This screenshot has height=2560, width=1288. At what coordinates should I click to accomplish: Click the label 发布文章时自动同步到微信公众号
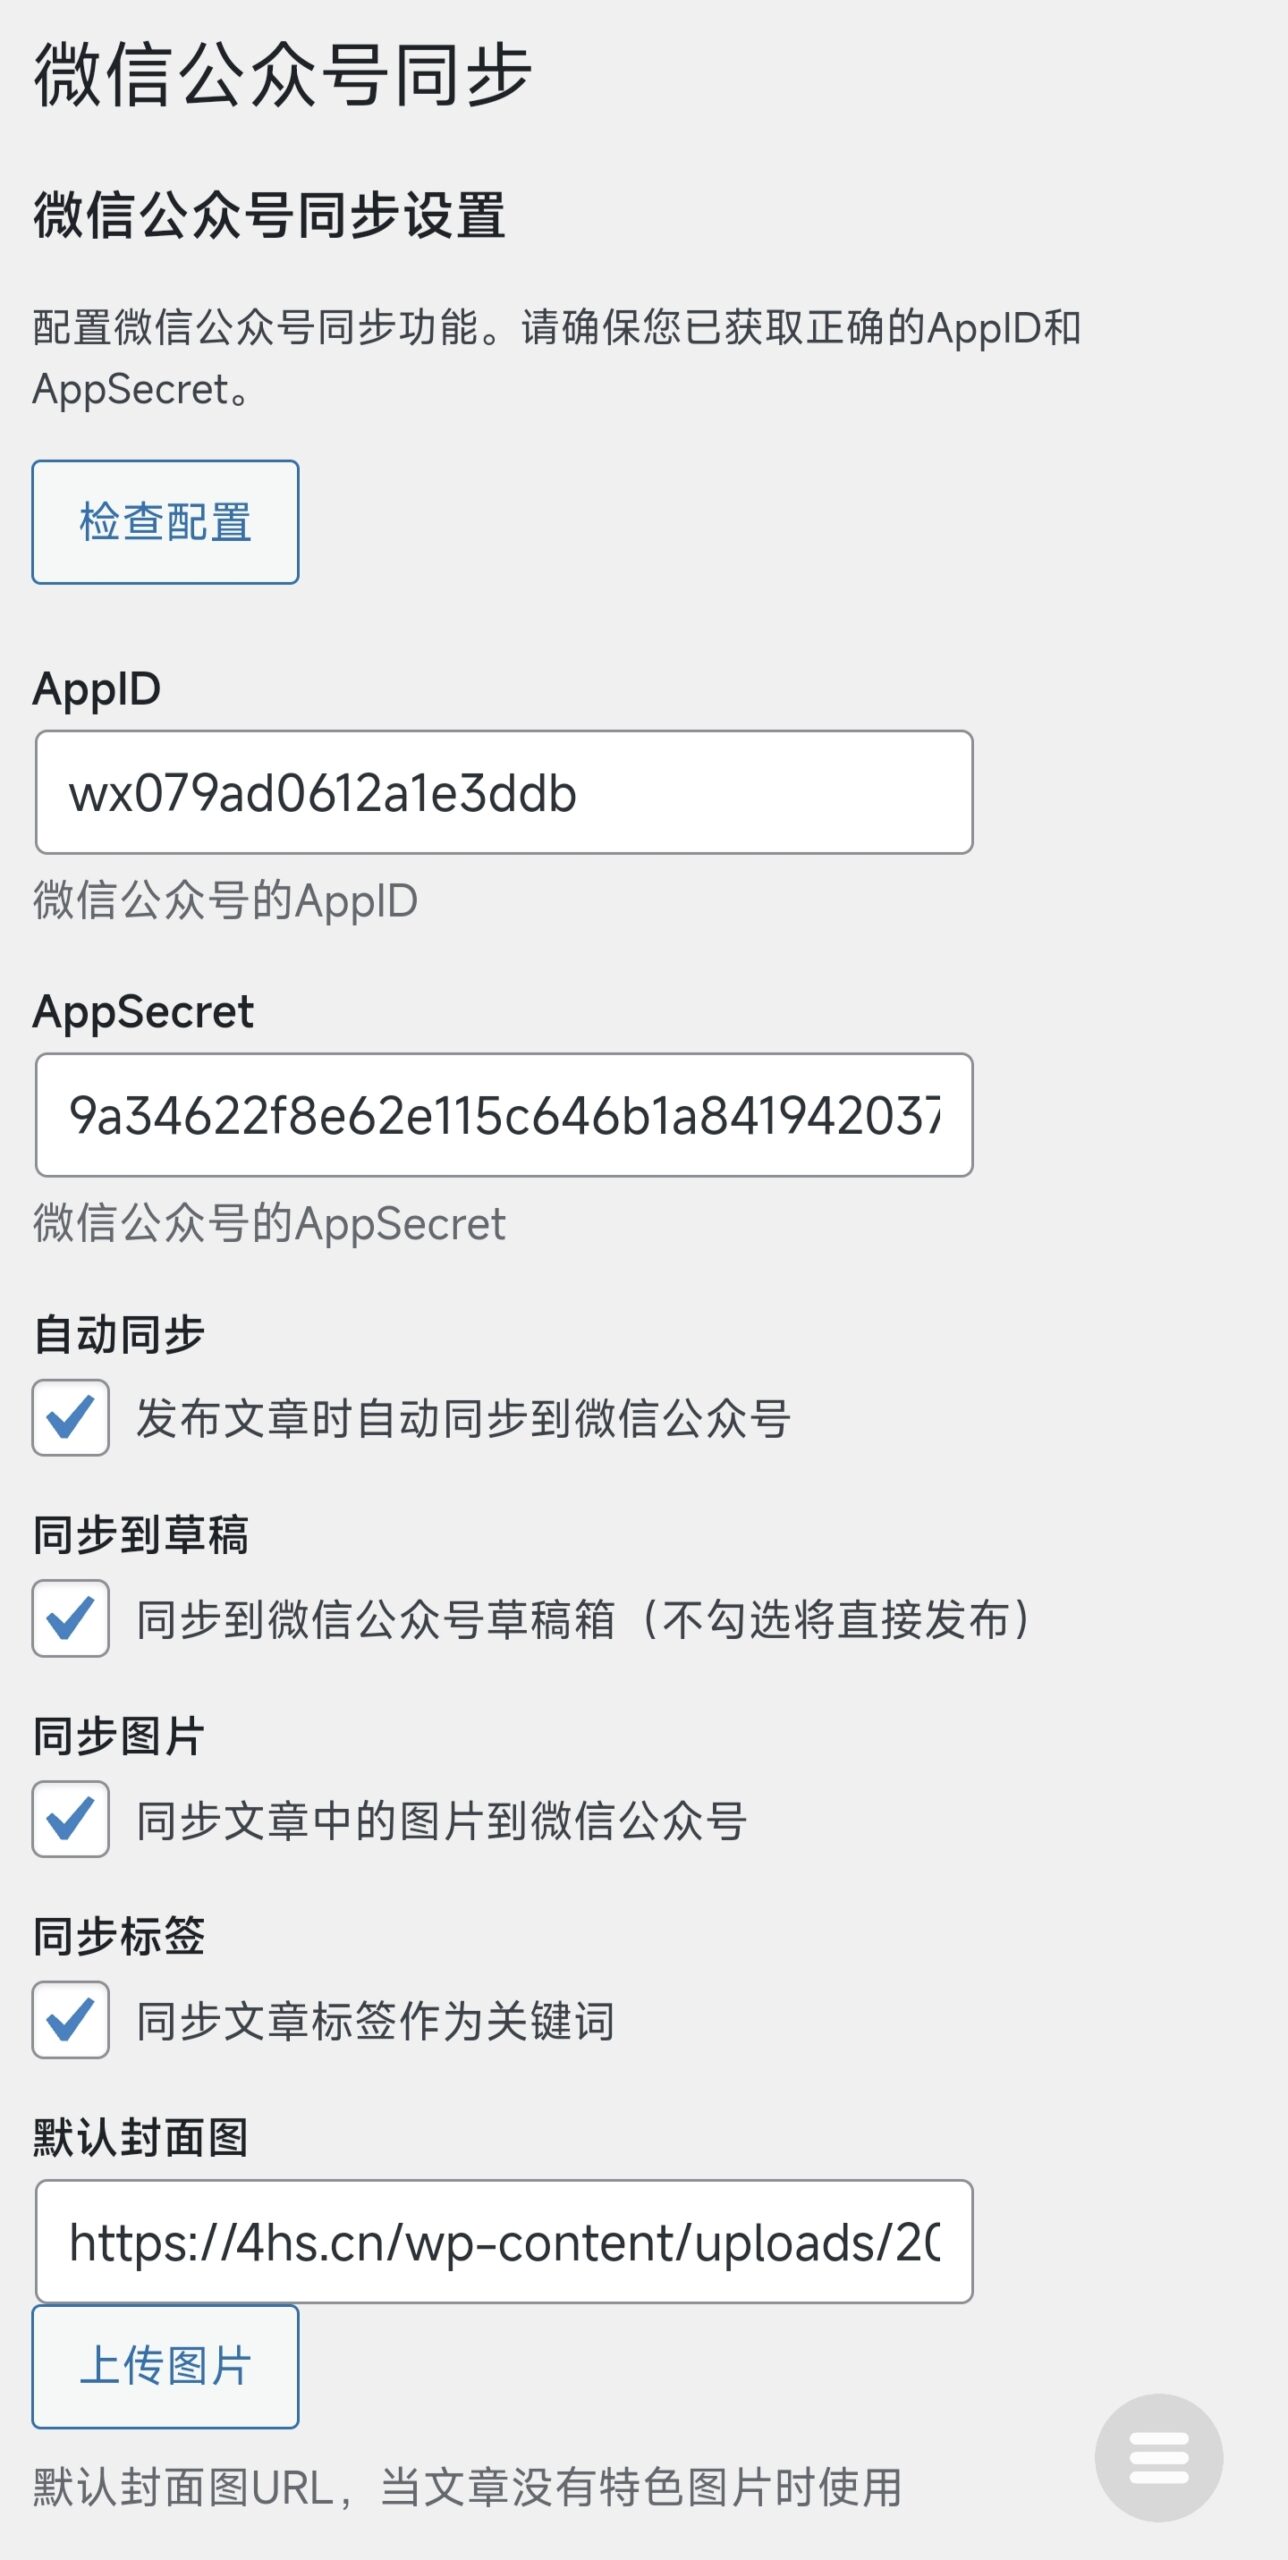point(463,1418)
